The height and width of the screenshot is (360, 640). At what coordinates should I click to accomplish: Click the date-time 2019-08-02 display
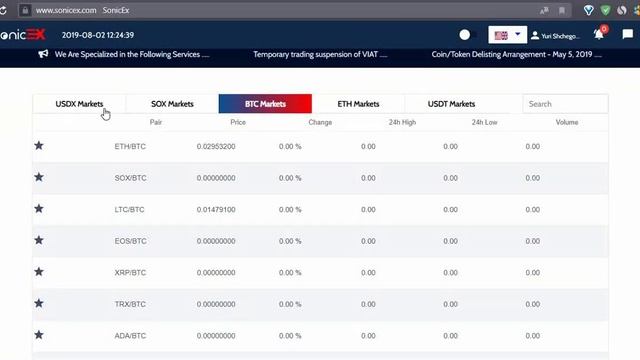[x=98, y=35]
